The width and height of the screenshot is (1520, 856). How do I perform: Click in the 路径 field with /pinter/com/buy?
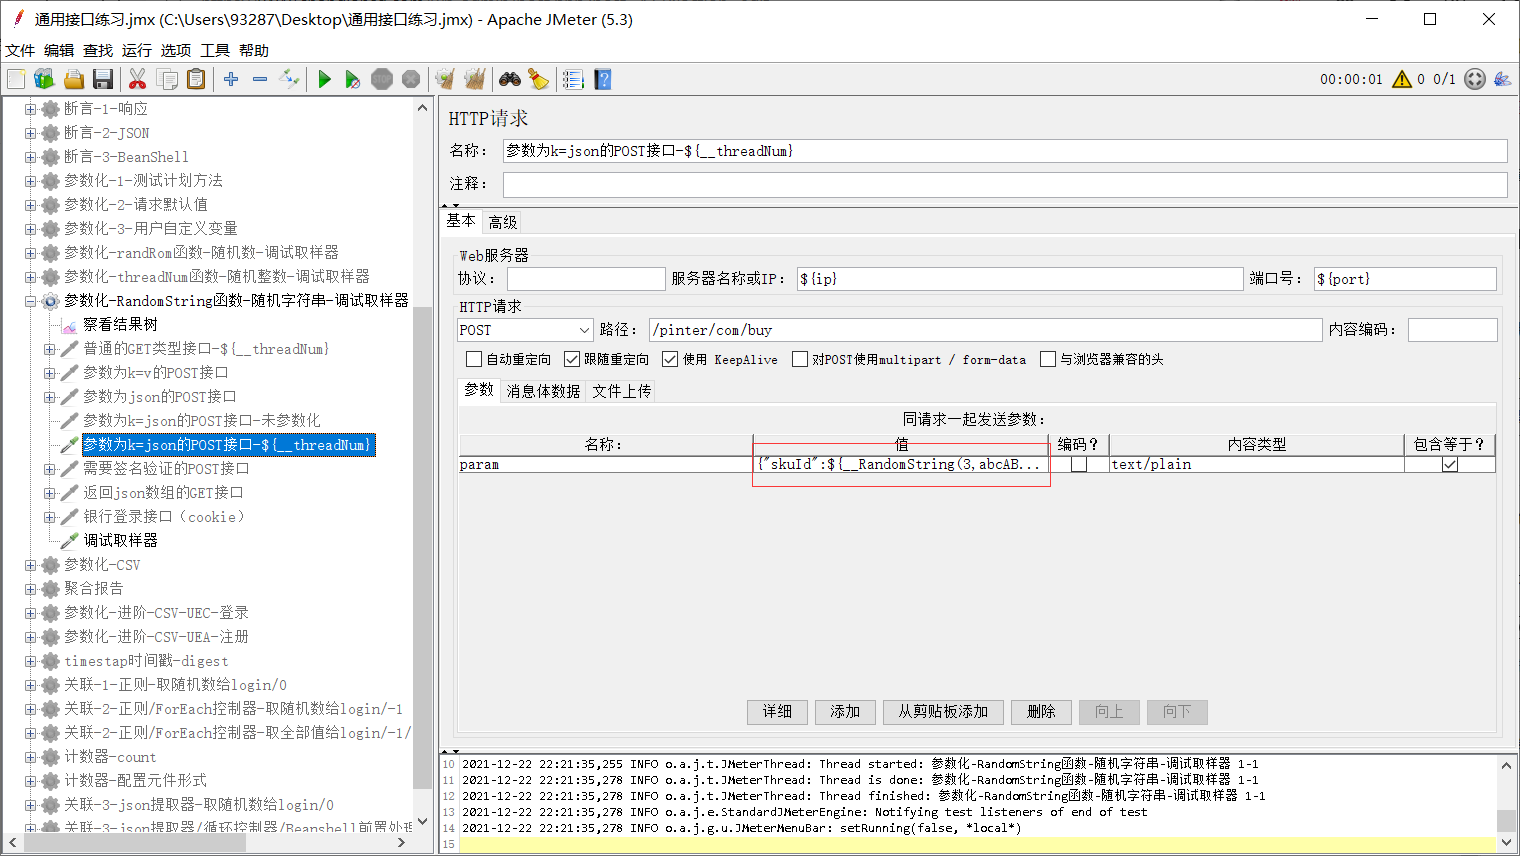[x=985, y=330]
